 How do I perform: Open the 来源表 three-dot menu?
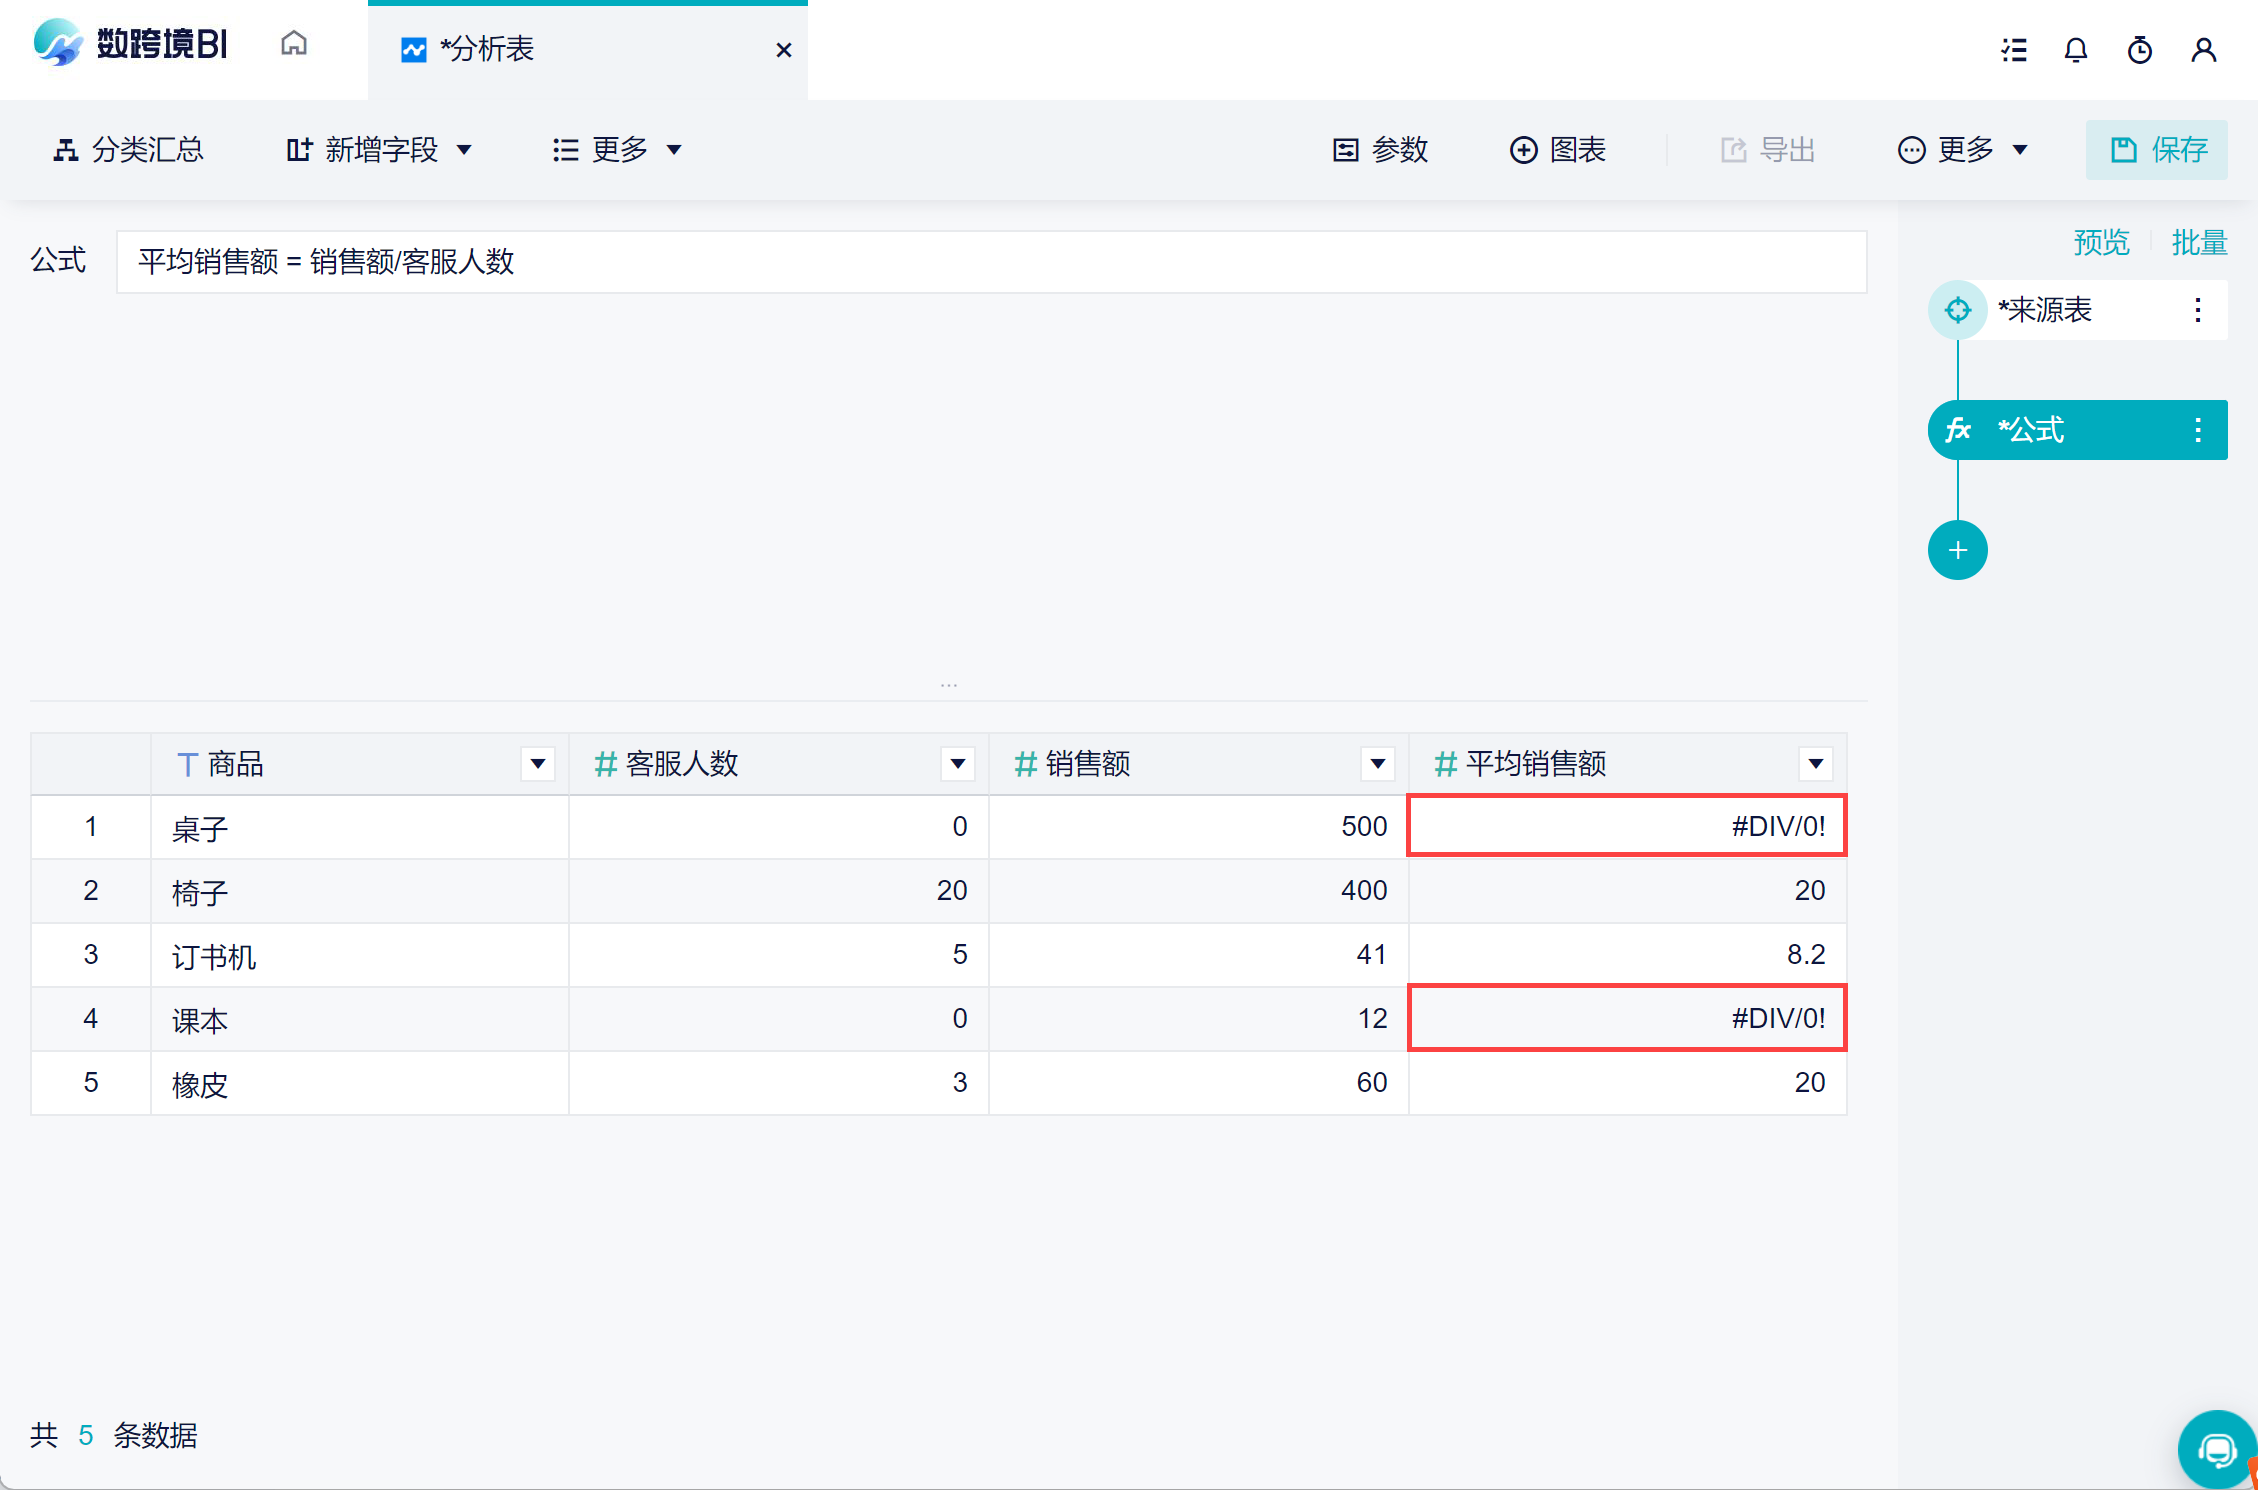[x=2197, y=310]
